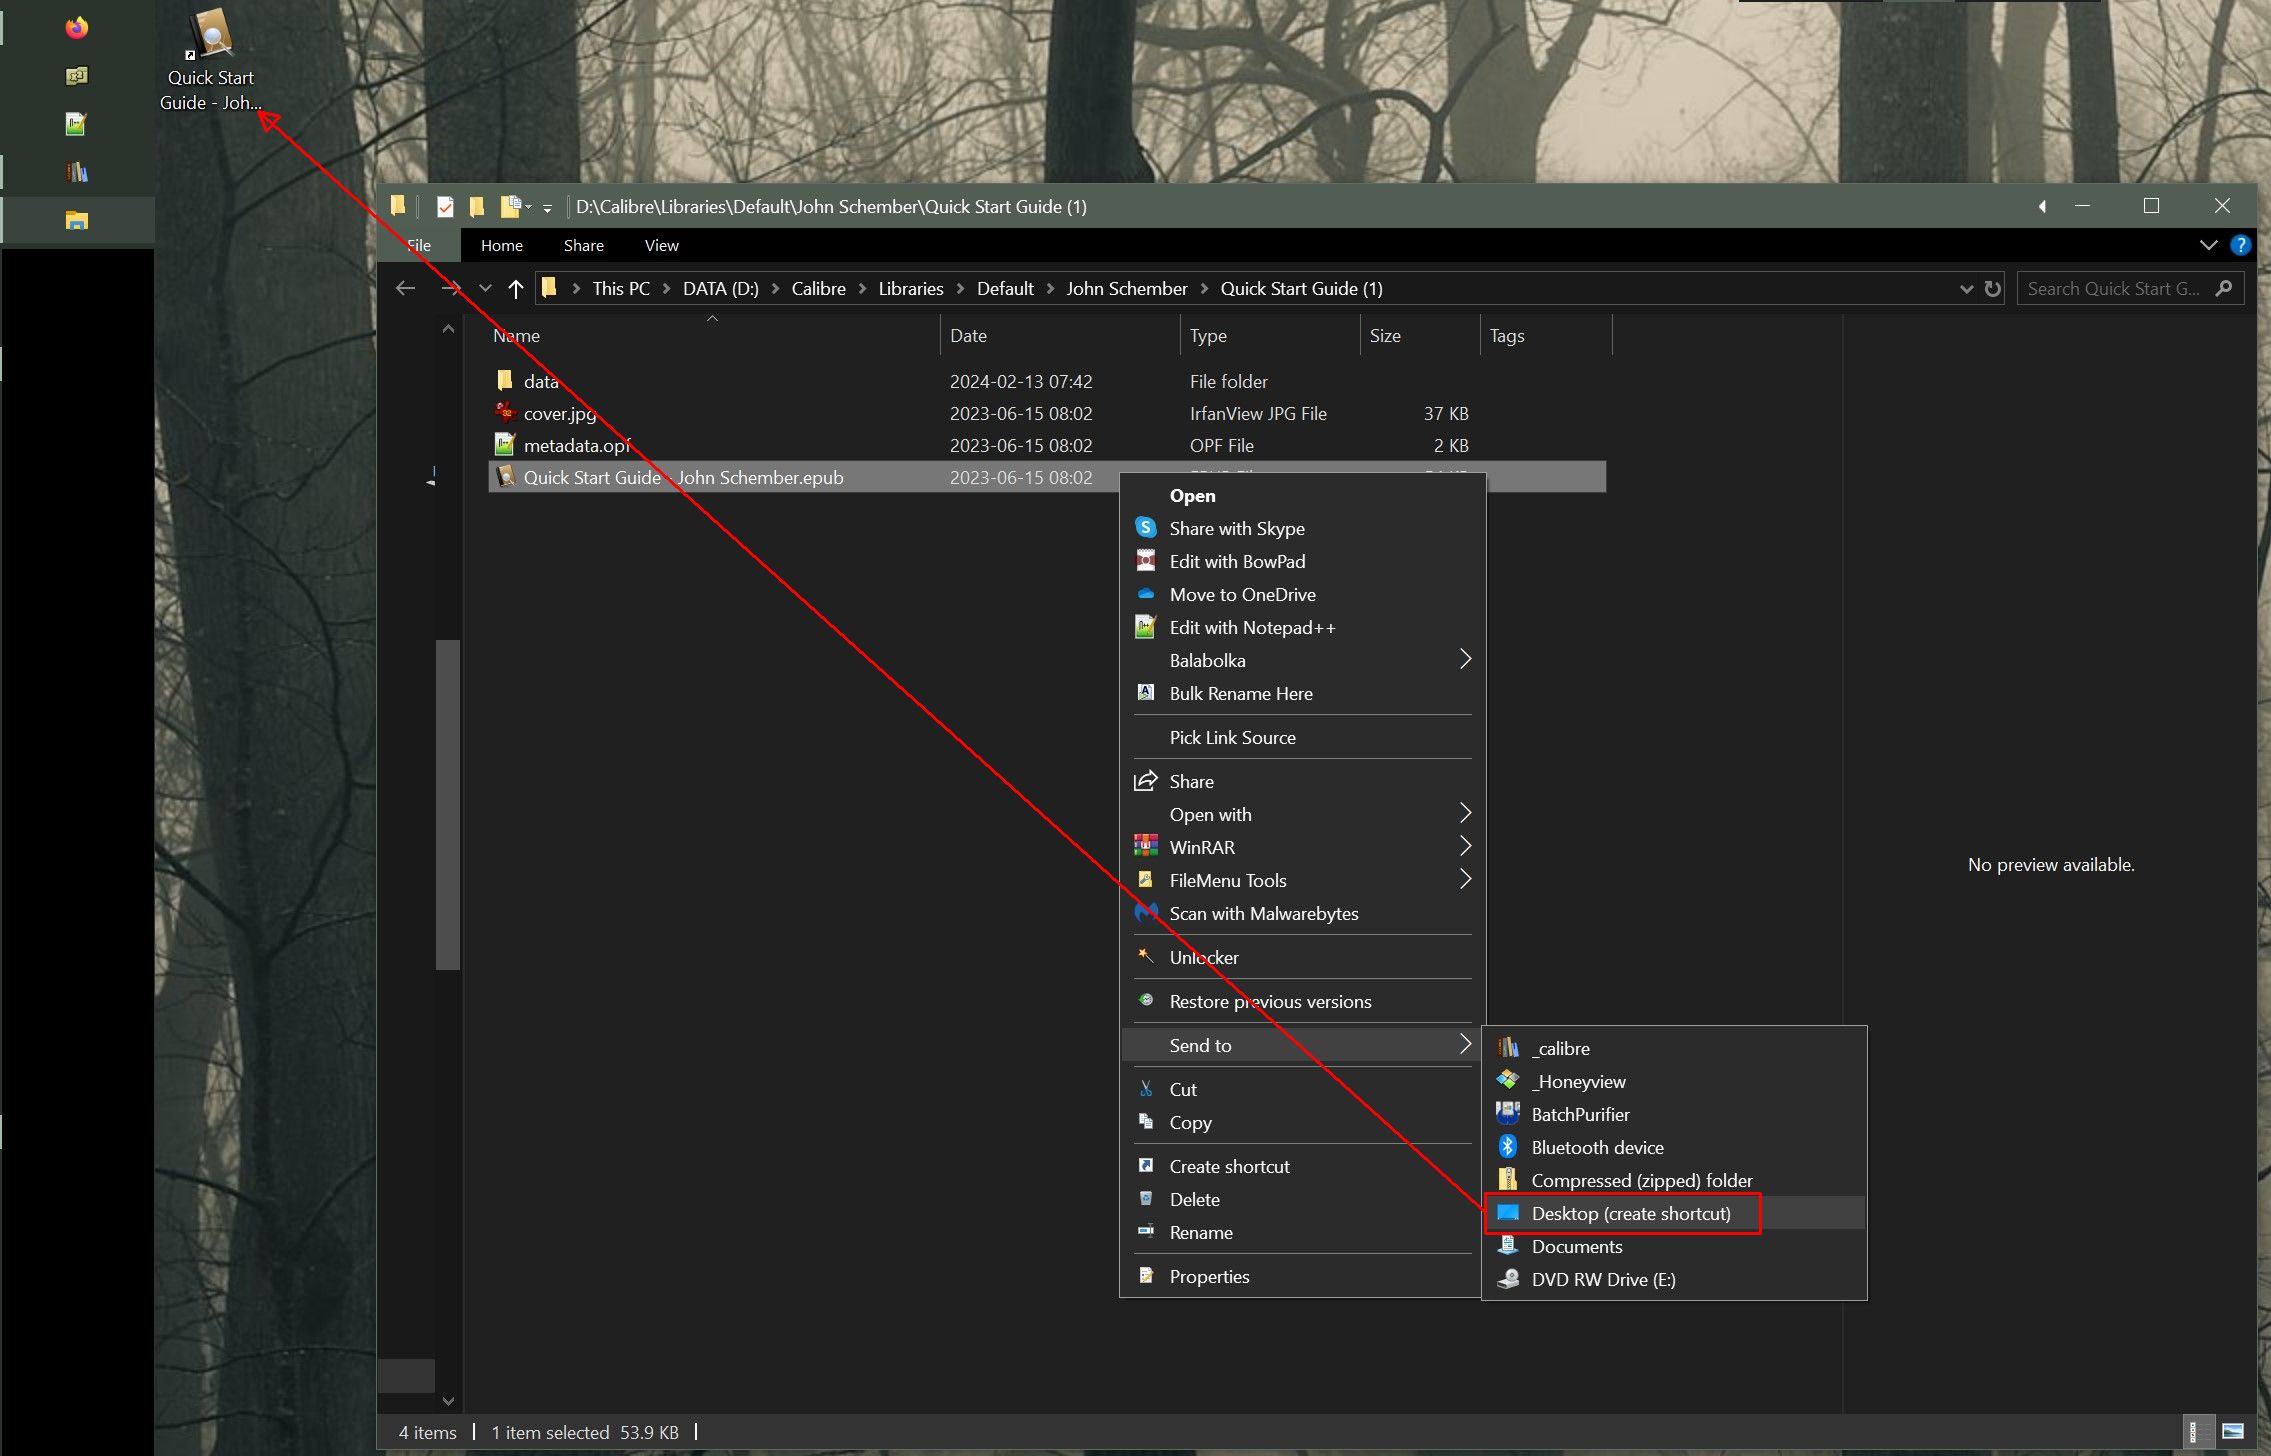Click the New folder quick access icon
2271x1456 pixels.
(x=477, y=207)
